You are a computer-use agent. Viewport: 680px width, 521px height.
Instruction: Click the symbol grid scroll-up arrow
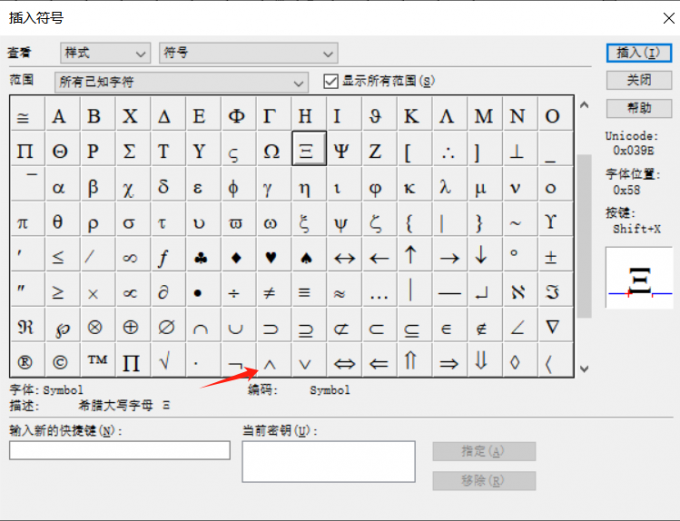584,105
